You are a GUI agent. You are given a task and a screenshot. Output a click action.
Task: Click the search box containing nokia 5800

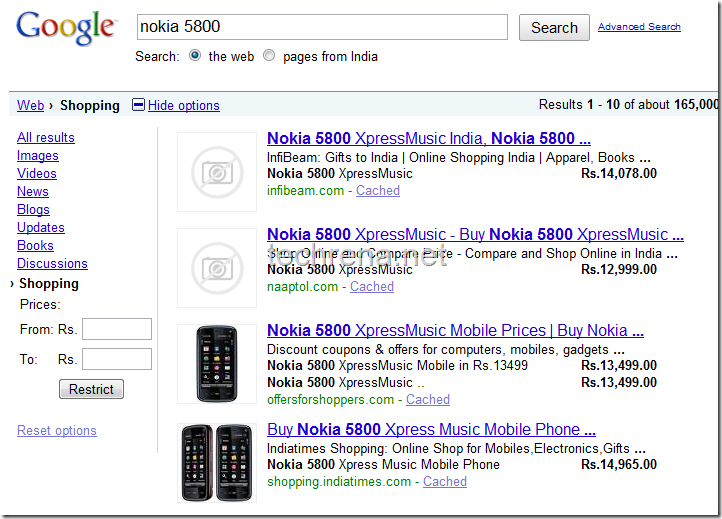[x=322, y=27]
